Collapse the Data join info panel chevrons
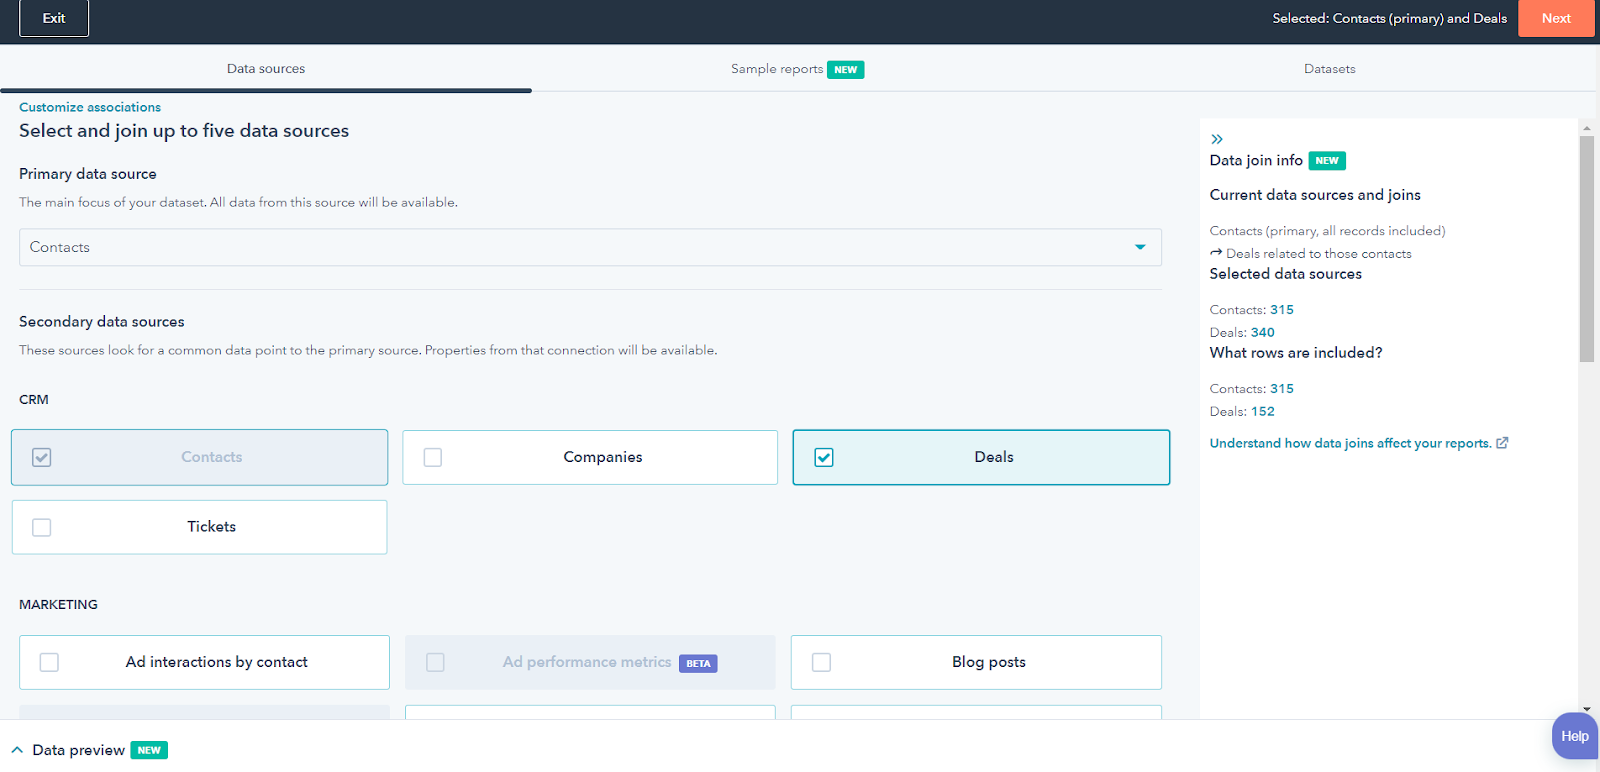Viewport: 1600px width, 772px height. [x=1217, y=139]
